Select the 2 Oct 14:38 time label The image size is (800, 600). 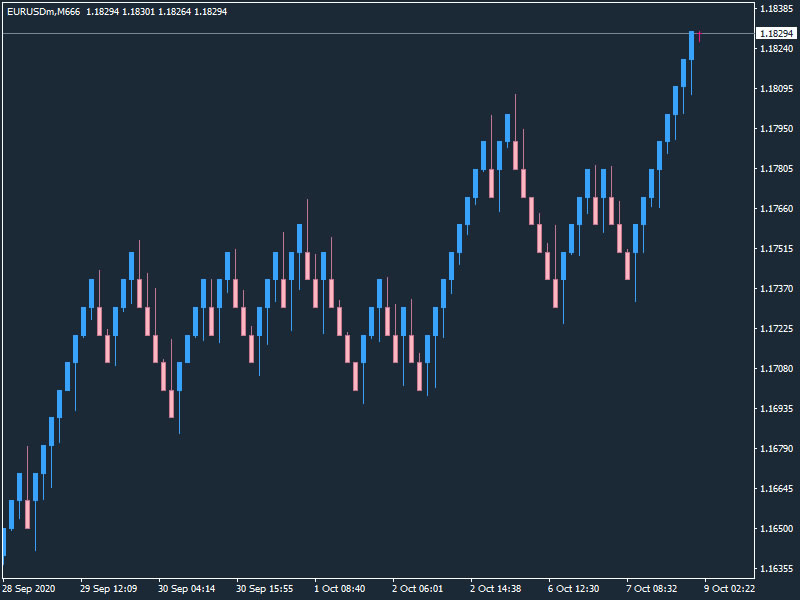tap(497, 589)
